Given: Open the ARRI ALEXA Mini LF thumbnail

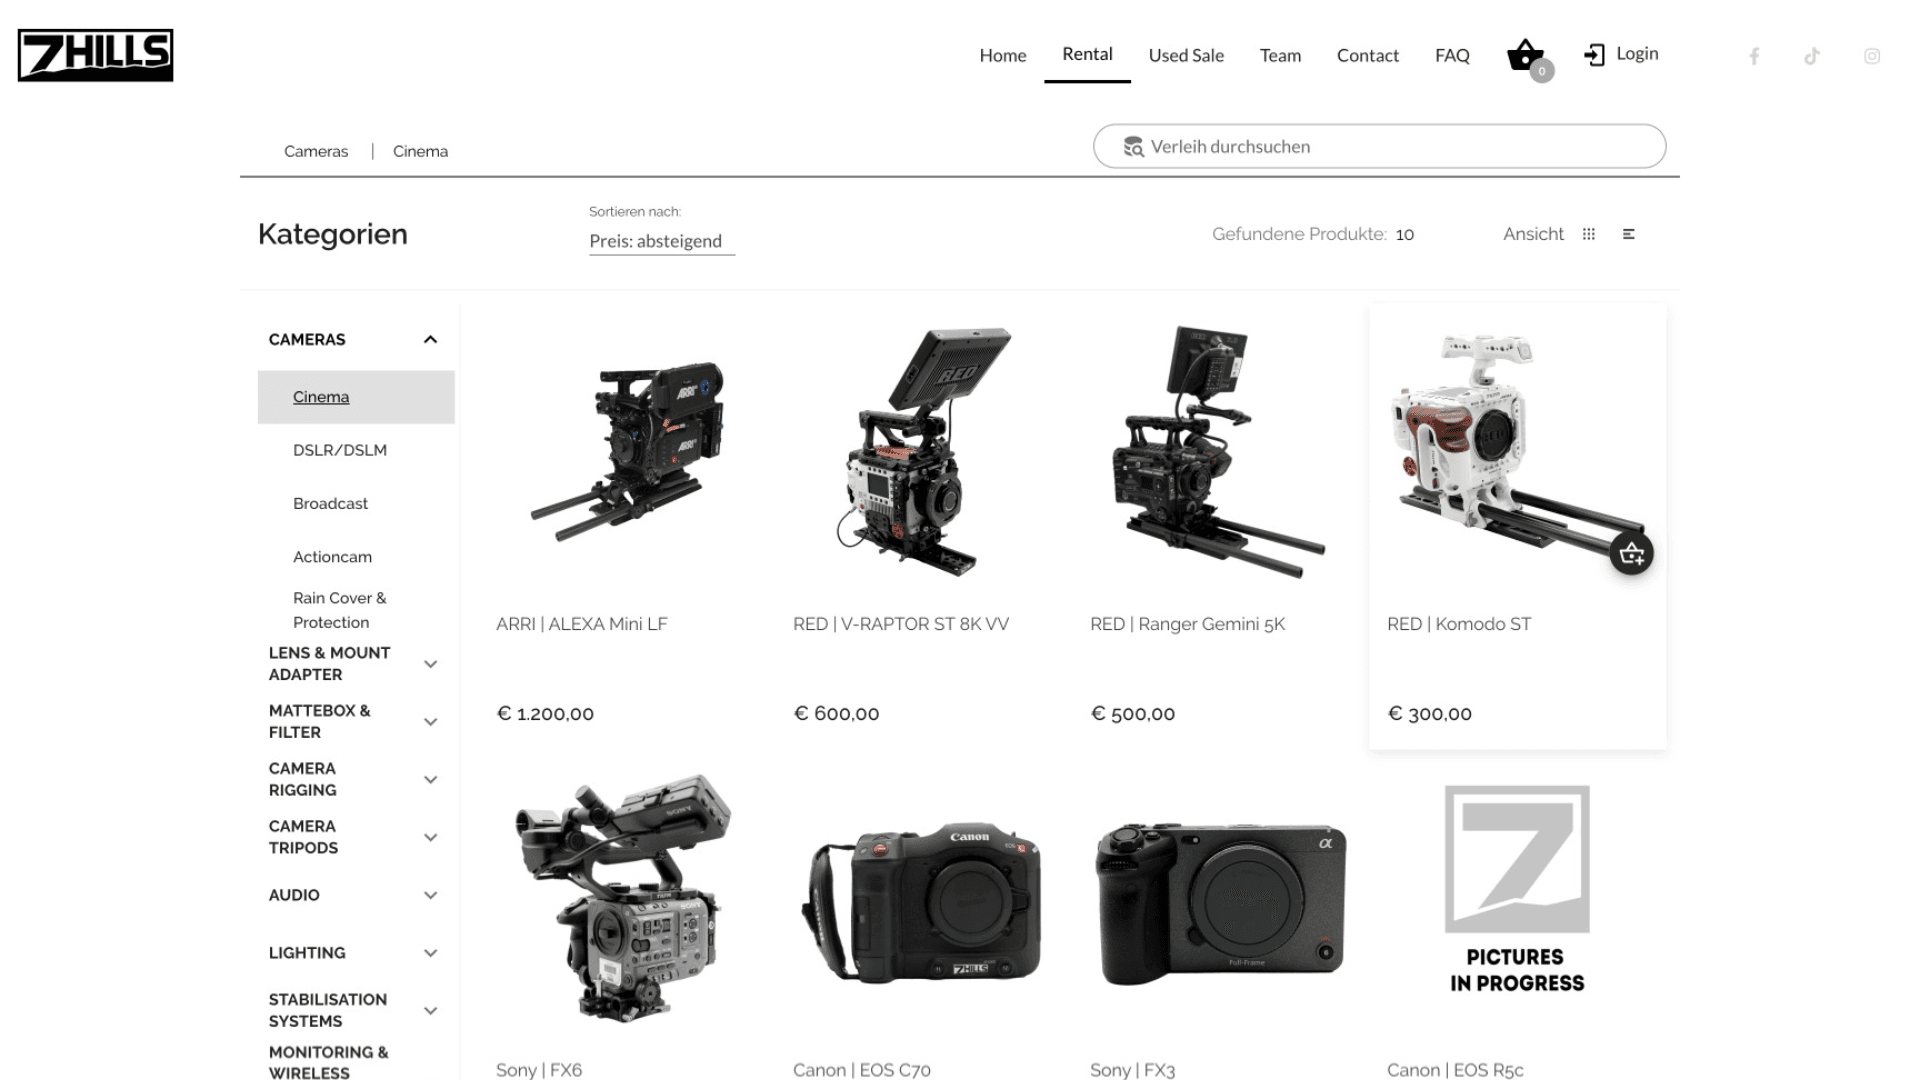Looking at the screenshot, I should click(628, 450).
